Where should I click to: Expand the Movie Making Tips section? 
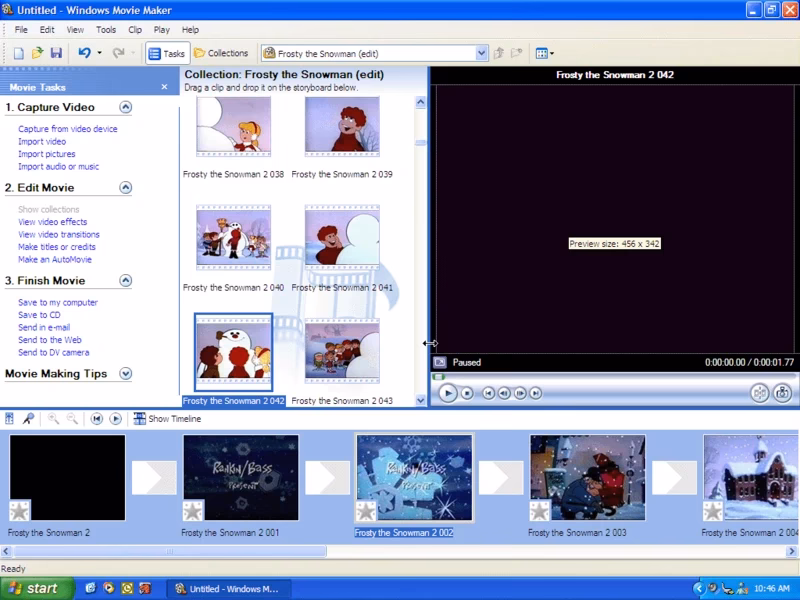pos(126,373)
